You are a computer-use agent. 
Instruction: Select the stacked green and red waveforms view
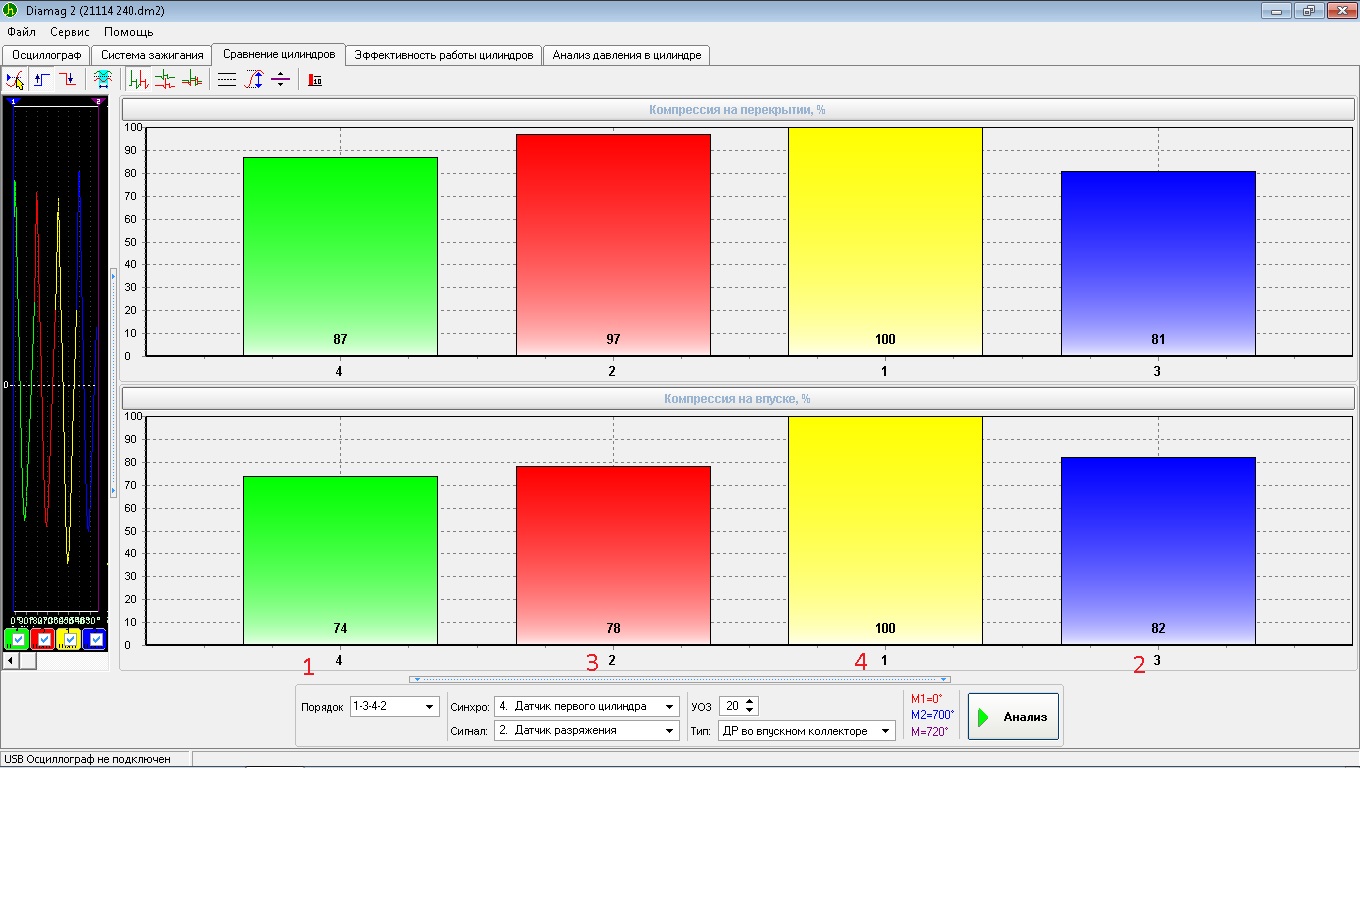[165, 80]
